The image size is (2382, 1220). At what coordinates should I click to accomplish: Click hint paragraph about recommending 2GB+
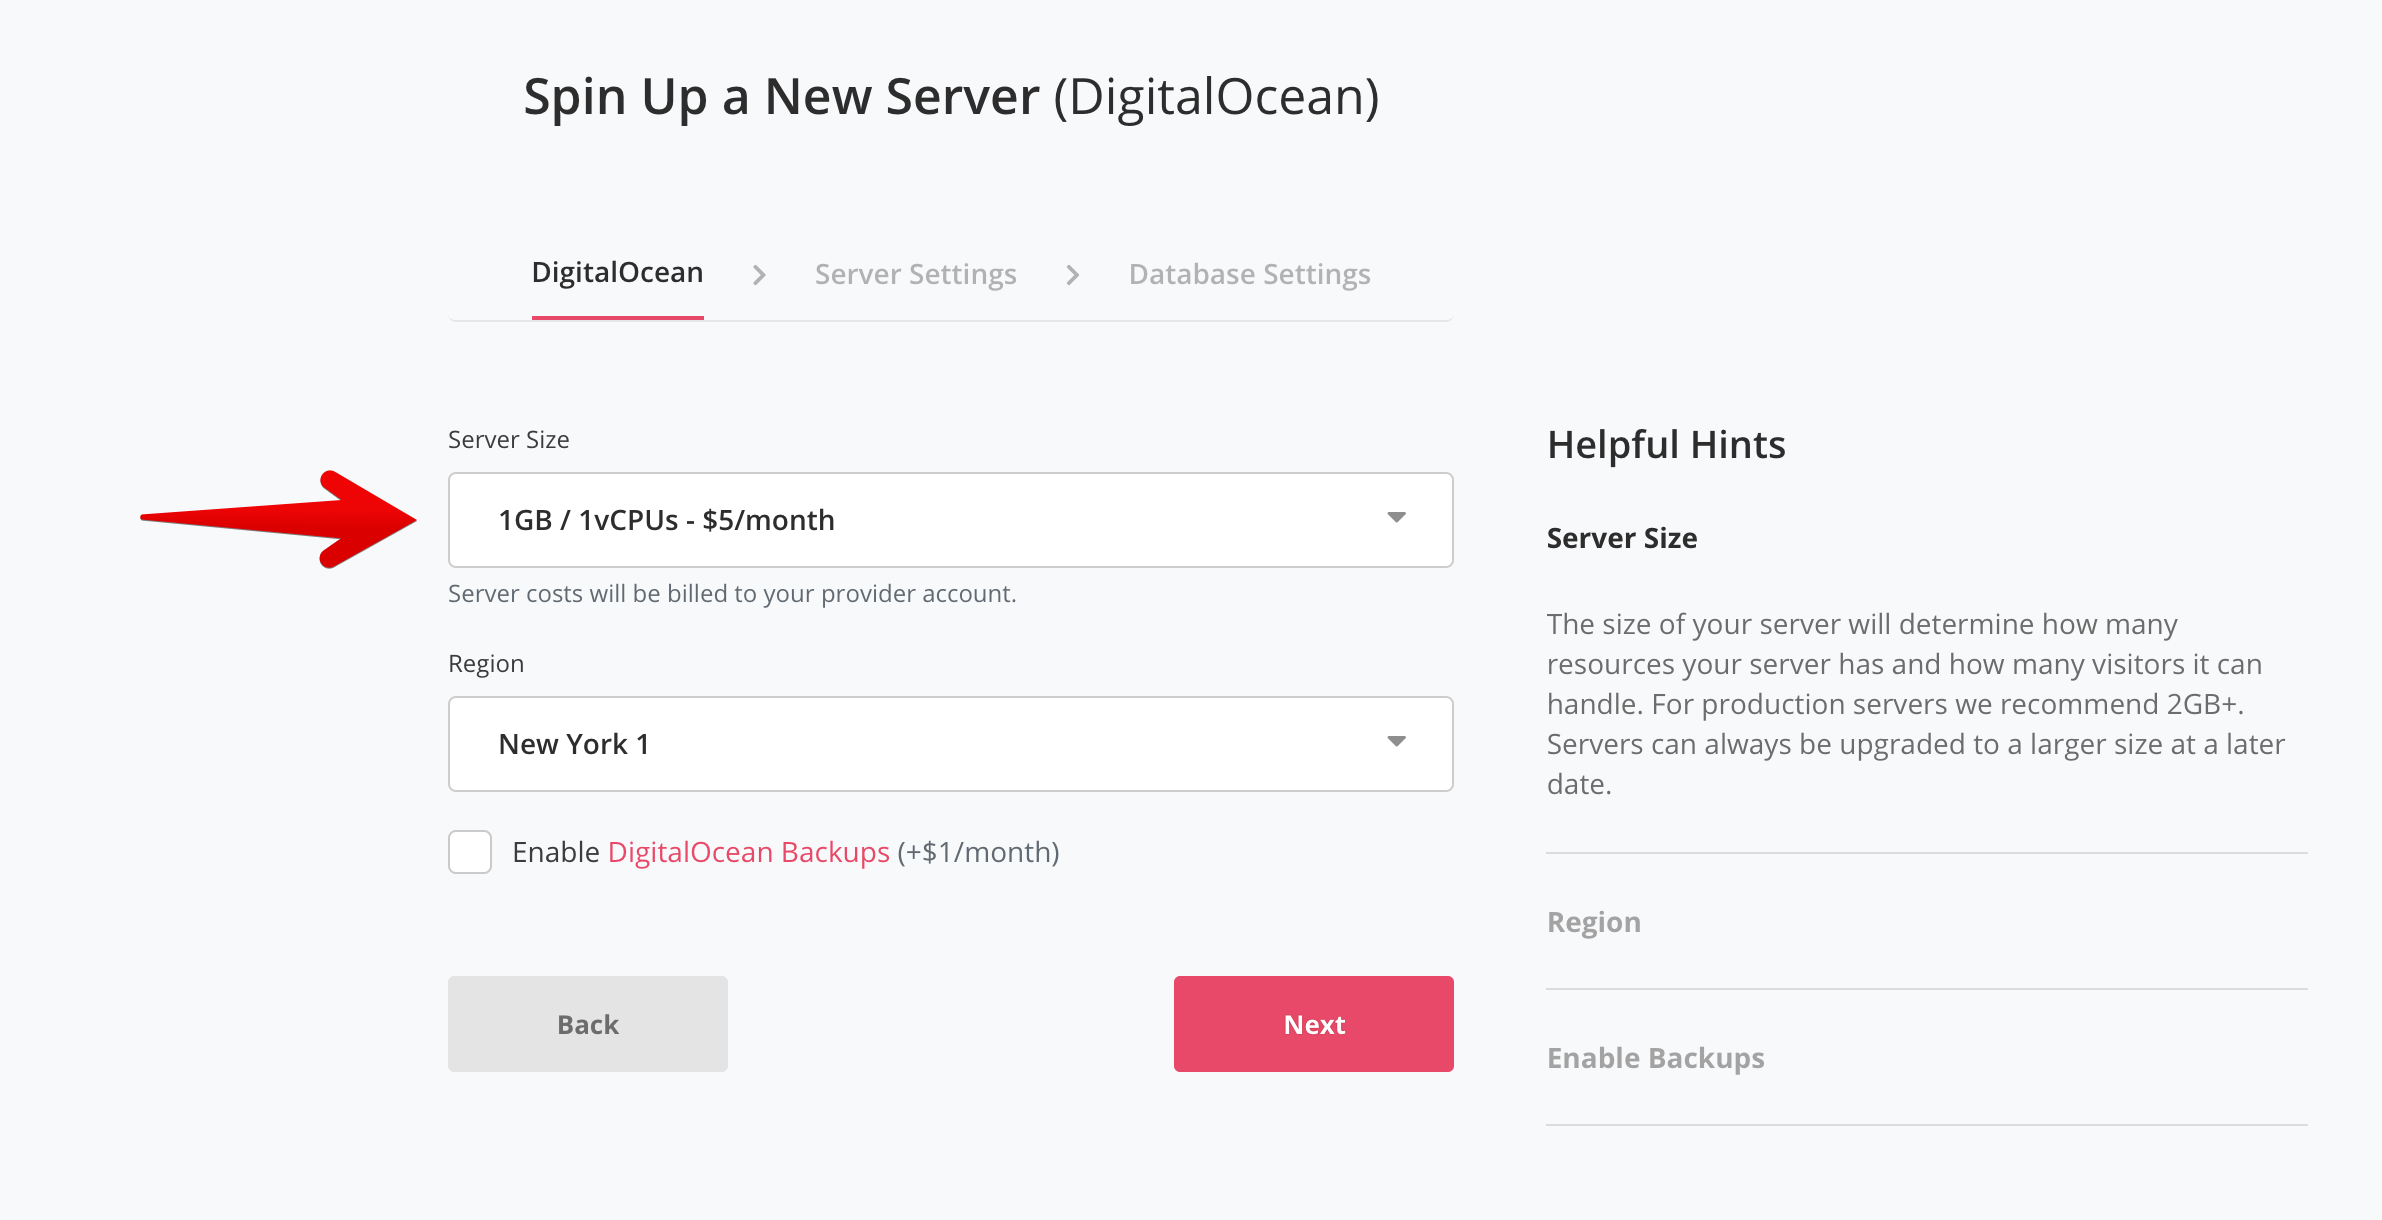[1915, 704]
